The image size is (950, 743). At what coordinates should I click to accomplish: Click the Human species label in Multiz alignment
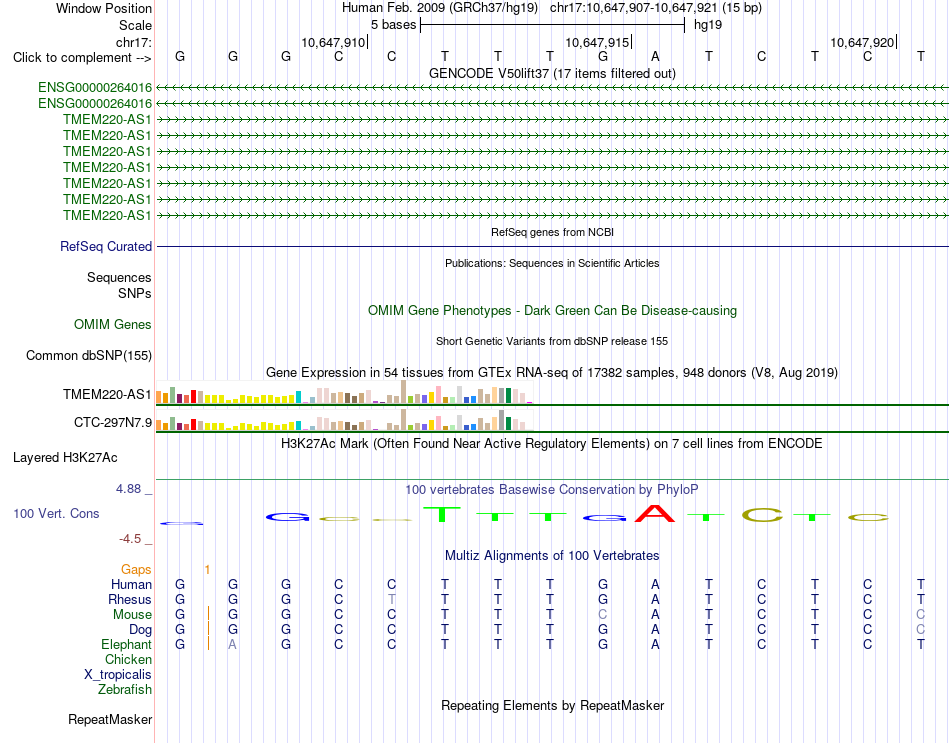[x=131, y=584]
